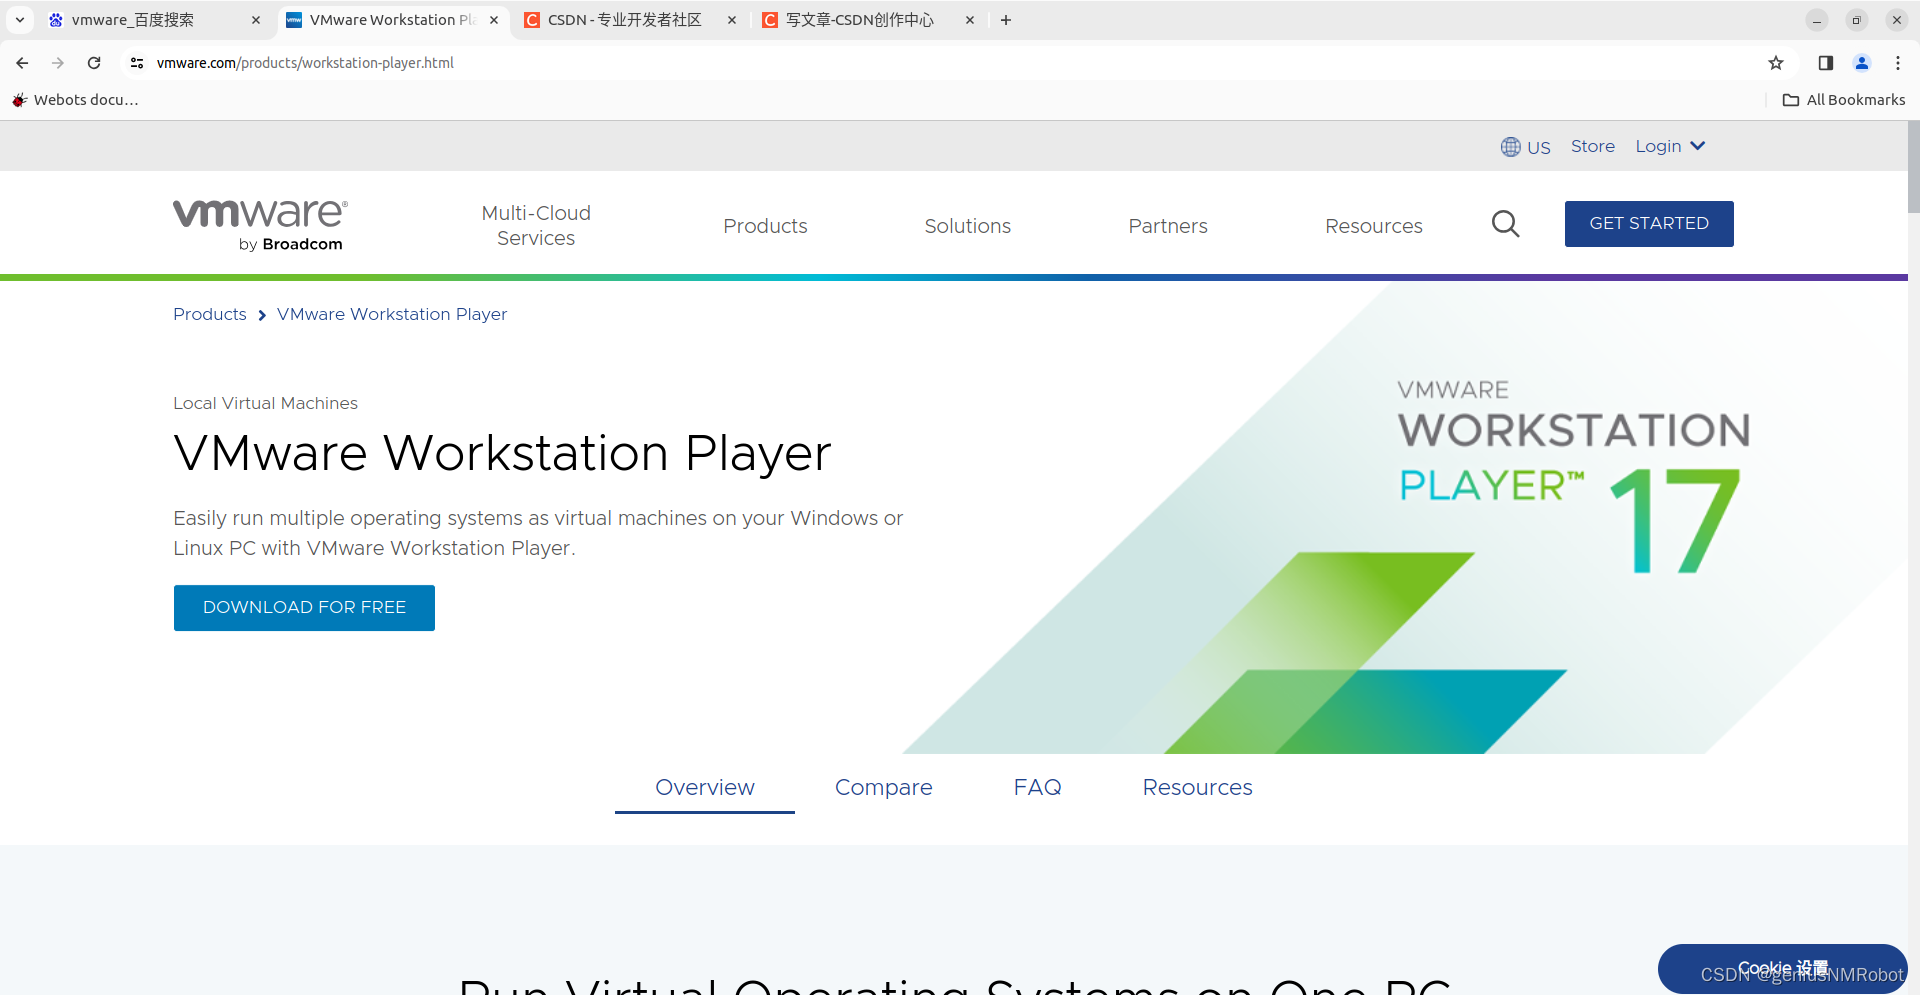Expand the Login dropdown
Image resolution: width=1920 pixels, height=995 pixels.
[1668, 146]
